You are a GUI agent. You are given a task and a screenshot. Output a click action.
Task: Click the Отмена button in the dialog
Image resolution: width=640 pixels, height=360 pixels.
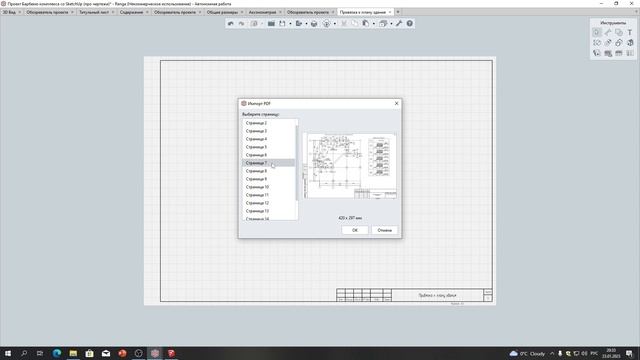(x=384, y=230)
